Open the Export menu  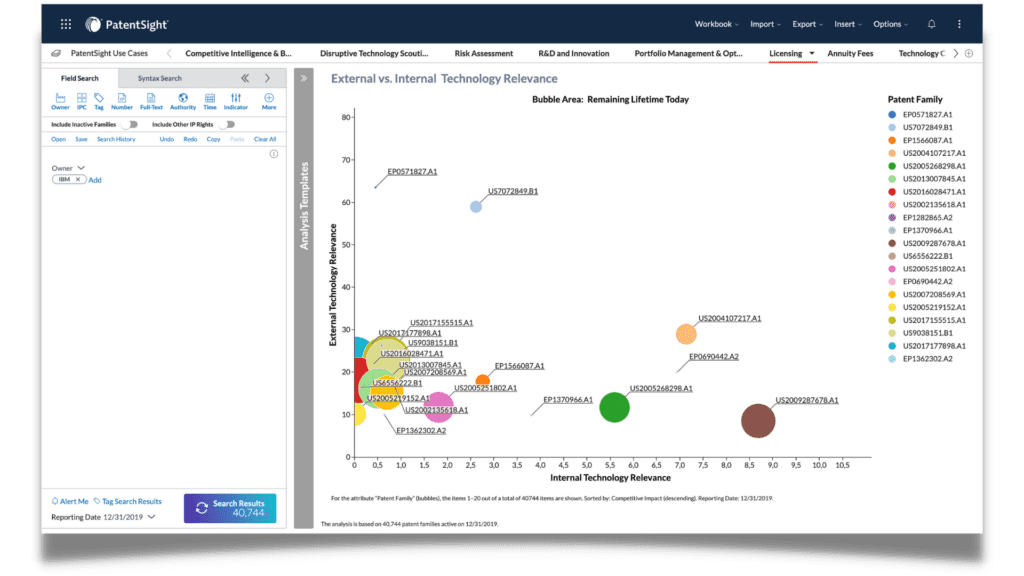pyautogui.click(x=807, y=24)
